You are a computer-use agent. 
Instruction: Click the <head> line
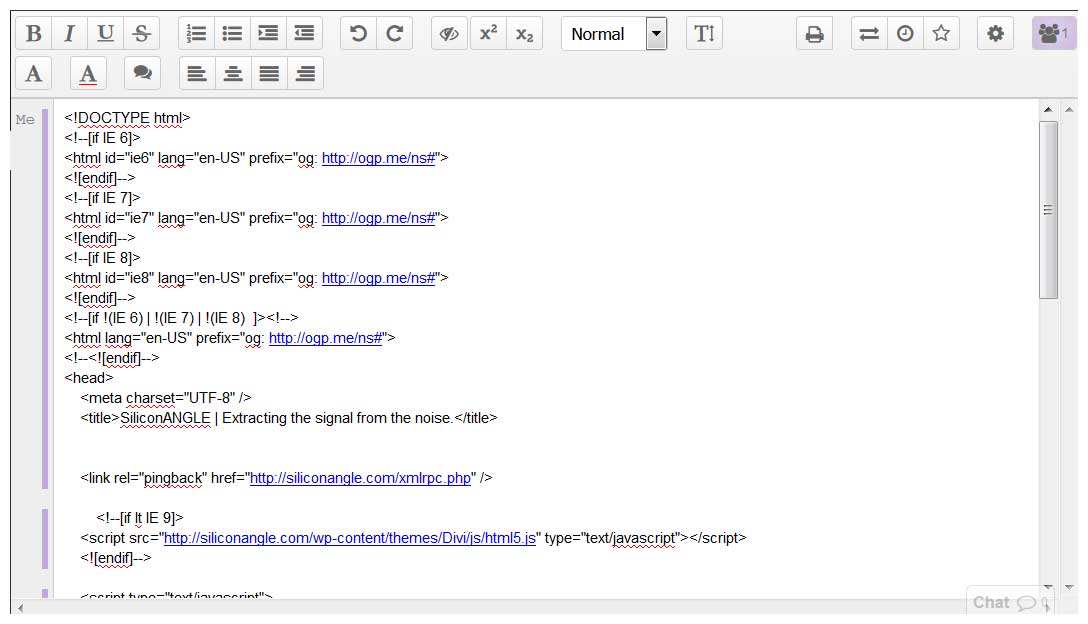pyautogui.click(x=89, y=378)
